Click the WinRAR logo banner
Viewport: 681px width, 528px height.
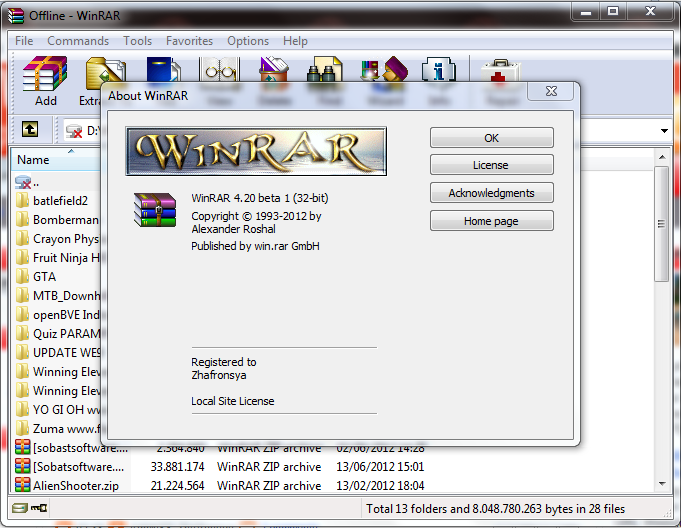click(256, 151)
